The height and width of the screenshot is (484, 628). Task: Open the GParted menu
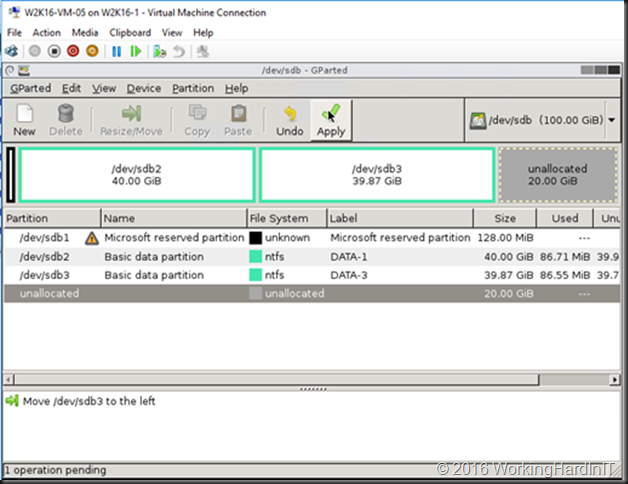(x=30, y=88)
